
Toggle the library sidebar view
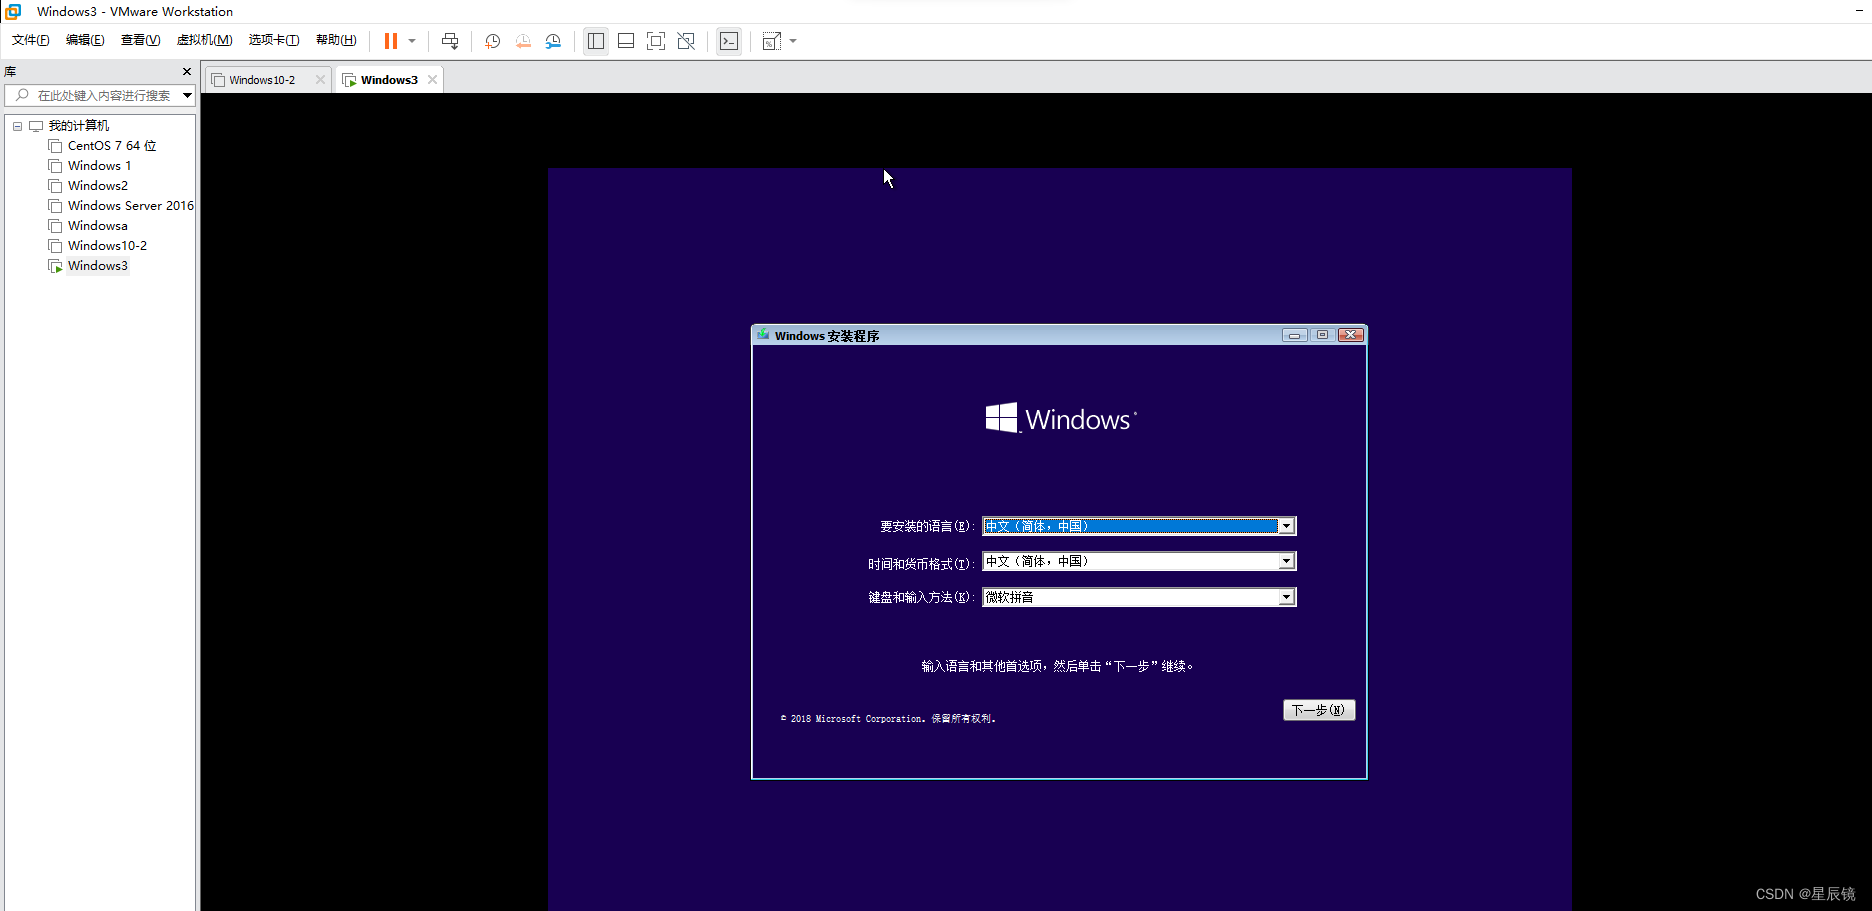596,41
